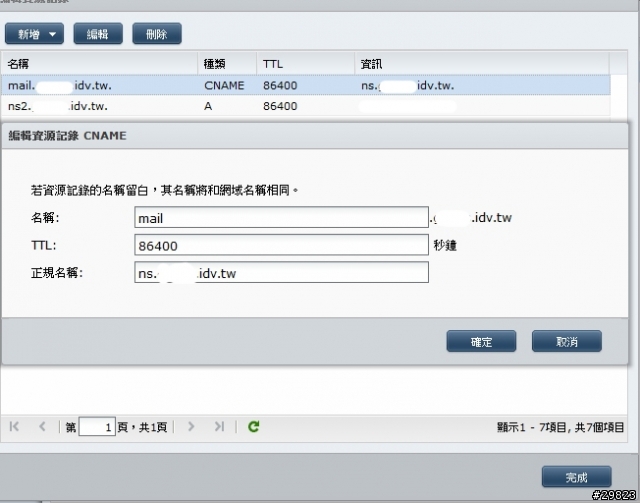640x503 pixels.
Task: Click the 86400 TTL cell of ns2 row
Action: (x=280, y=106)
